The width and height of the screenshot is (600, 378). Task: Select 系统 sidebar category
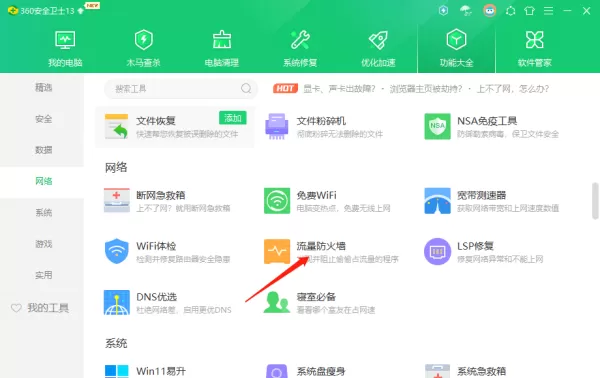(43, 213)
